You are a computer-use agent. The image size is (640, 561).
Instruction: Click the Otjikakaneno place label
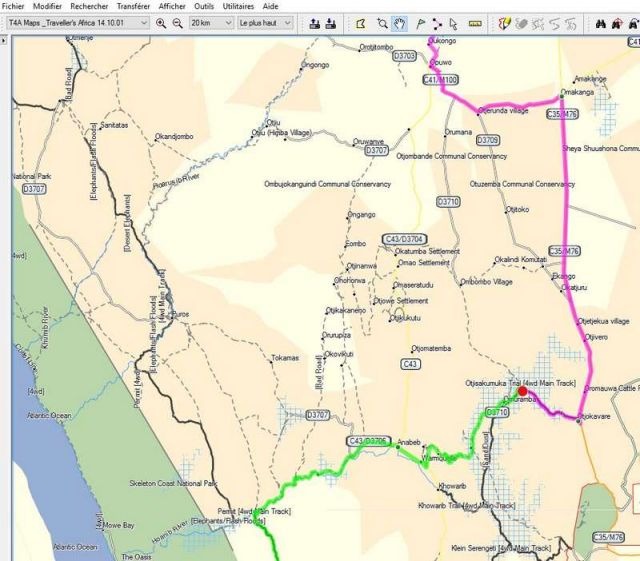coord(346,311)
